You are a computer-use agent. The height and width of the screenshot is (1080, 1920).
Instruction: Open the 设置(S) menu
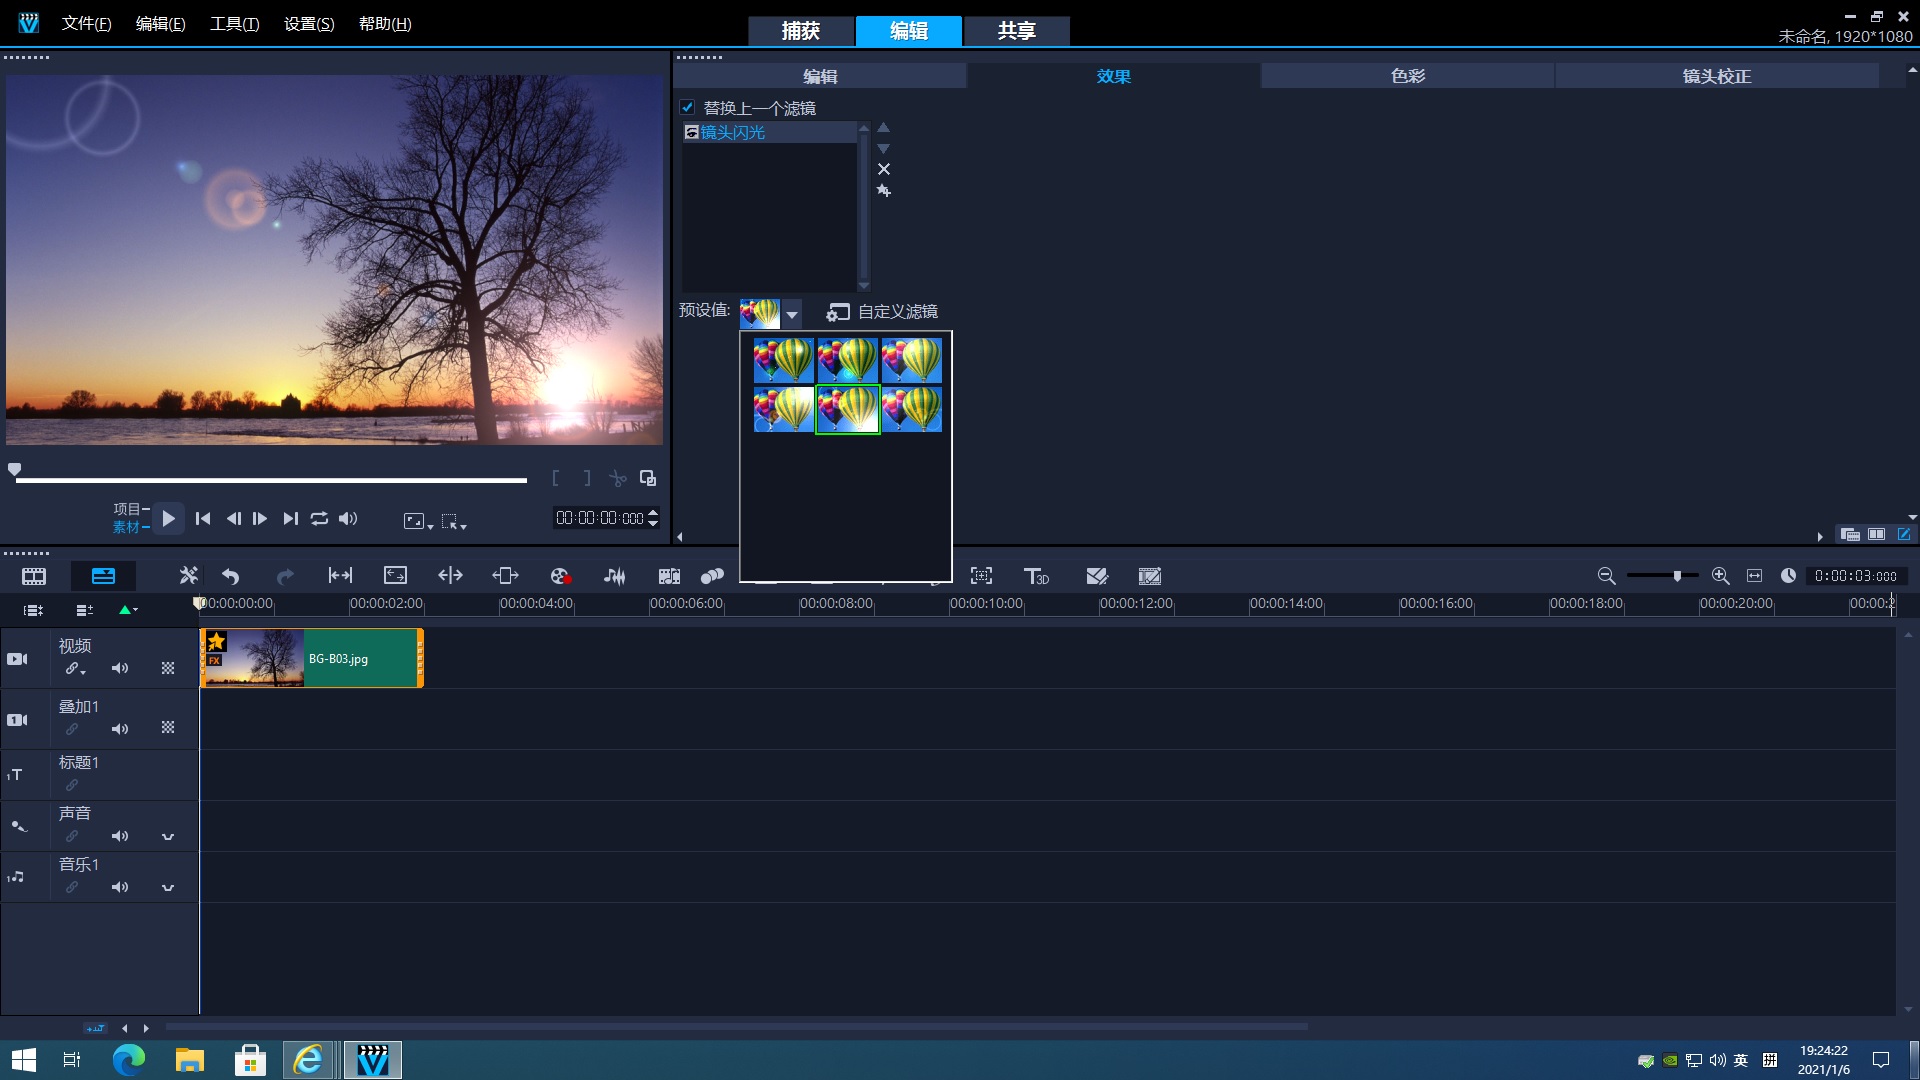tap(309, 23)
